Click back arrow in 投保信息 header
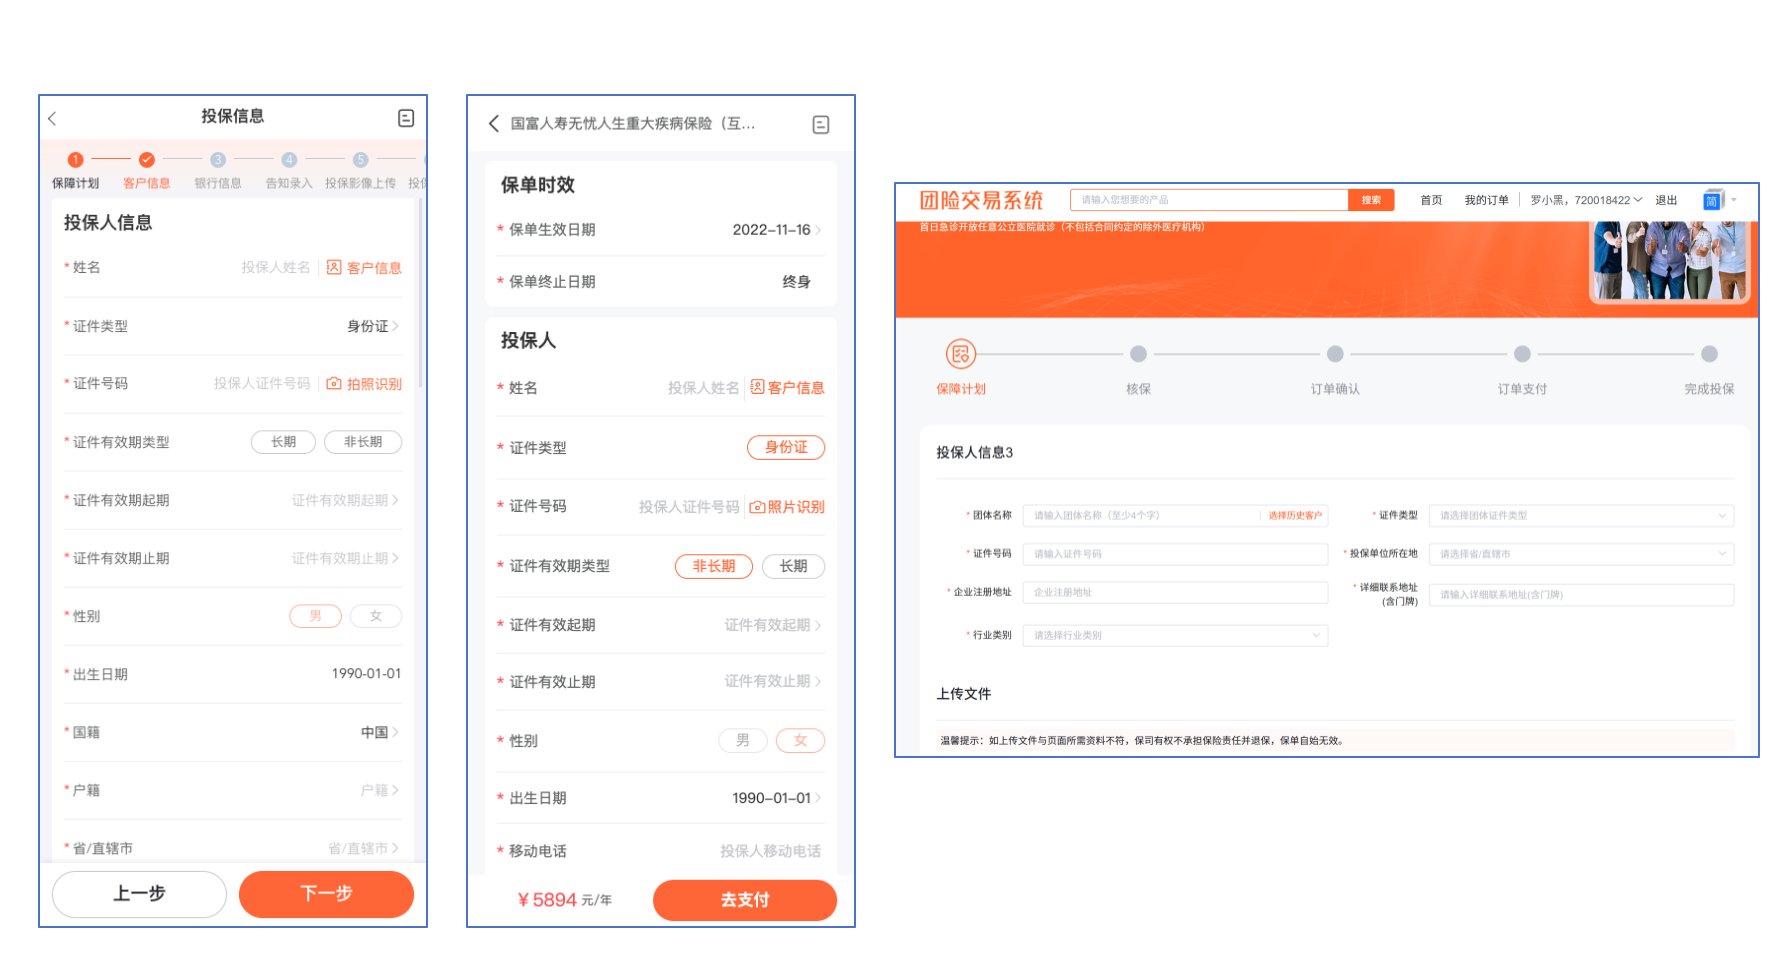Image resolution: width=1792 pixels, height=976 pixels. tap(53, 118)
